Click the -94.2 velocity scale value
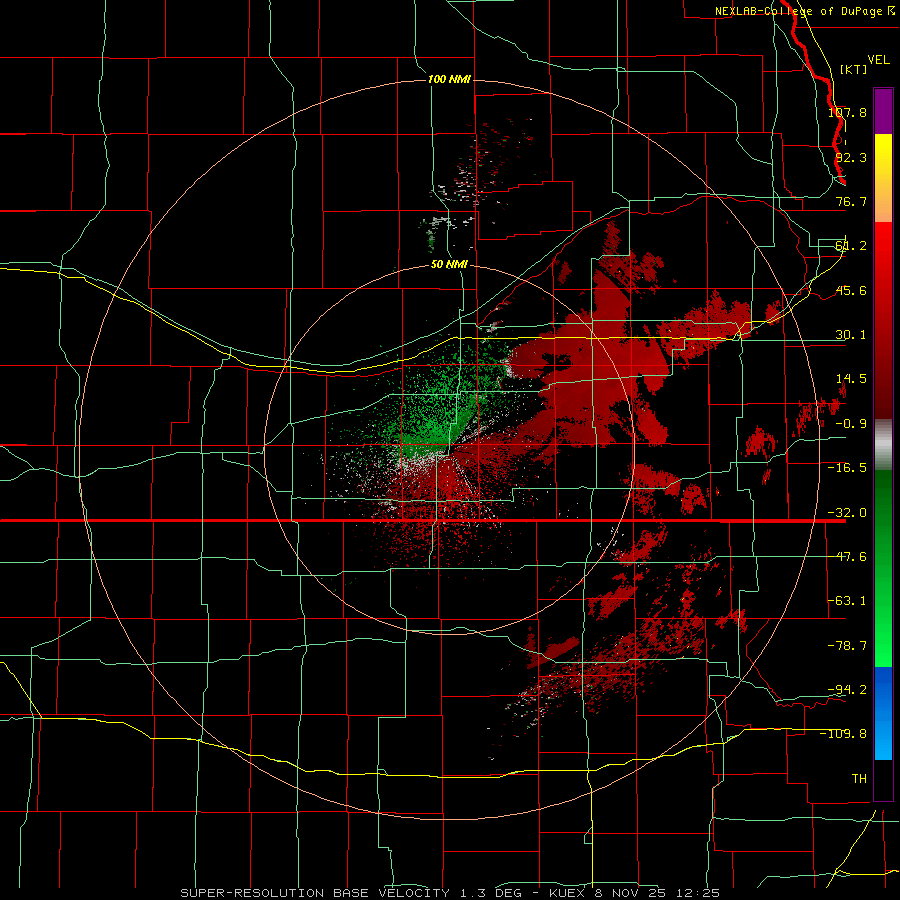900x900 pixels. coord(847,689)
